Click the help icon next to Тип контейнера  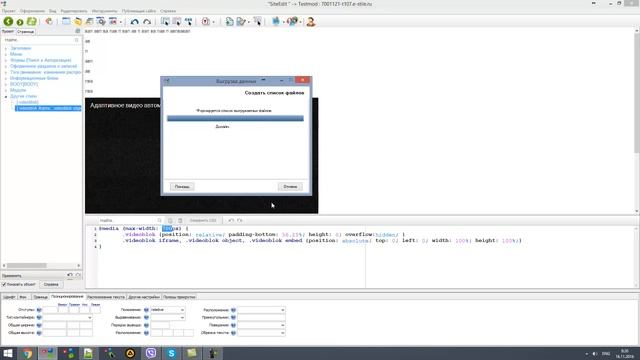(x=39, y=318)
